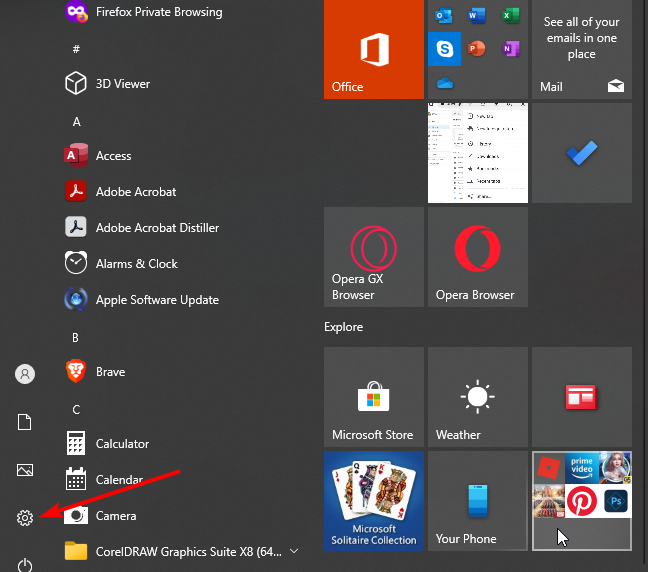Jump to letter A section header
Screen dimensions: 648x572
click(x=76, y=122)
